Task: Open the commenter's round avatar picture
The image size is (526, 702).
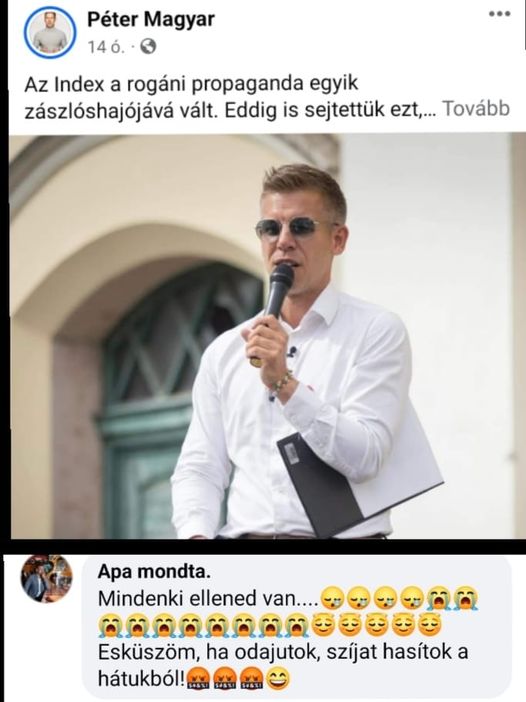Action: 46,578
